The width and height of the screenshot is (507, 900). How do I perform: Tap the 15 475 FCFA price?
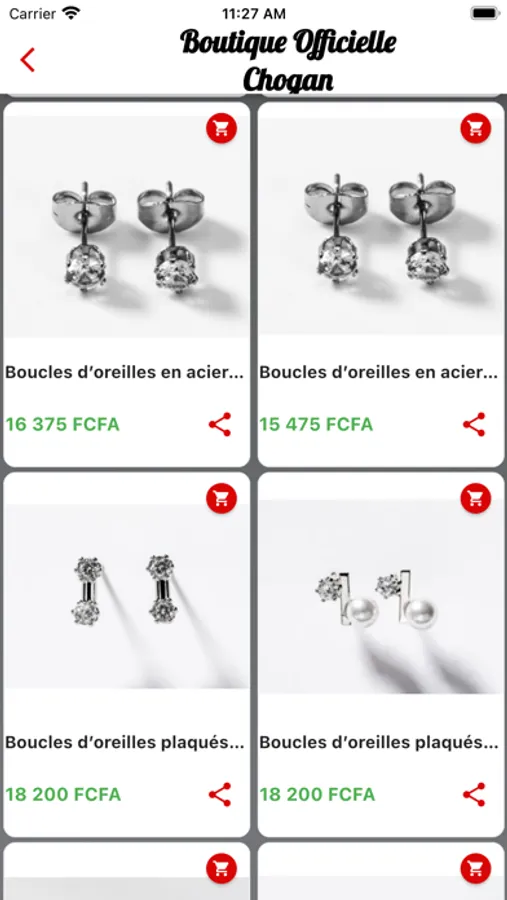point(316,425)
